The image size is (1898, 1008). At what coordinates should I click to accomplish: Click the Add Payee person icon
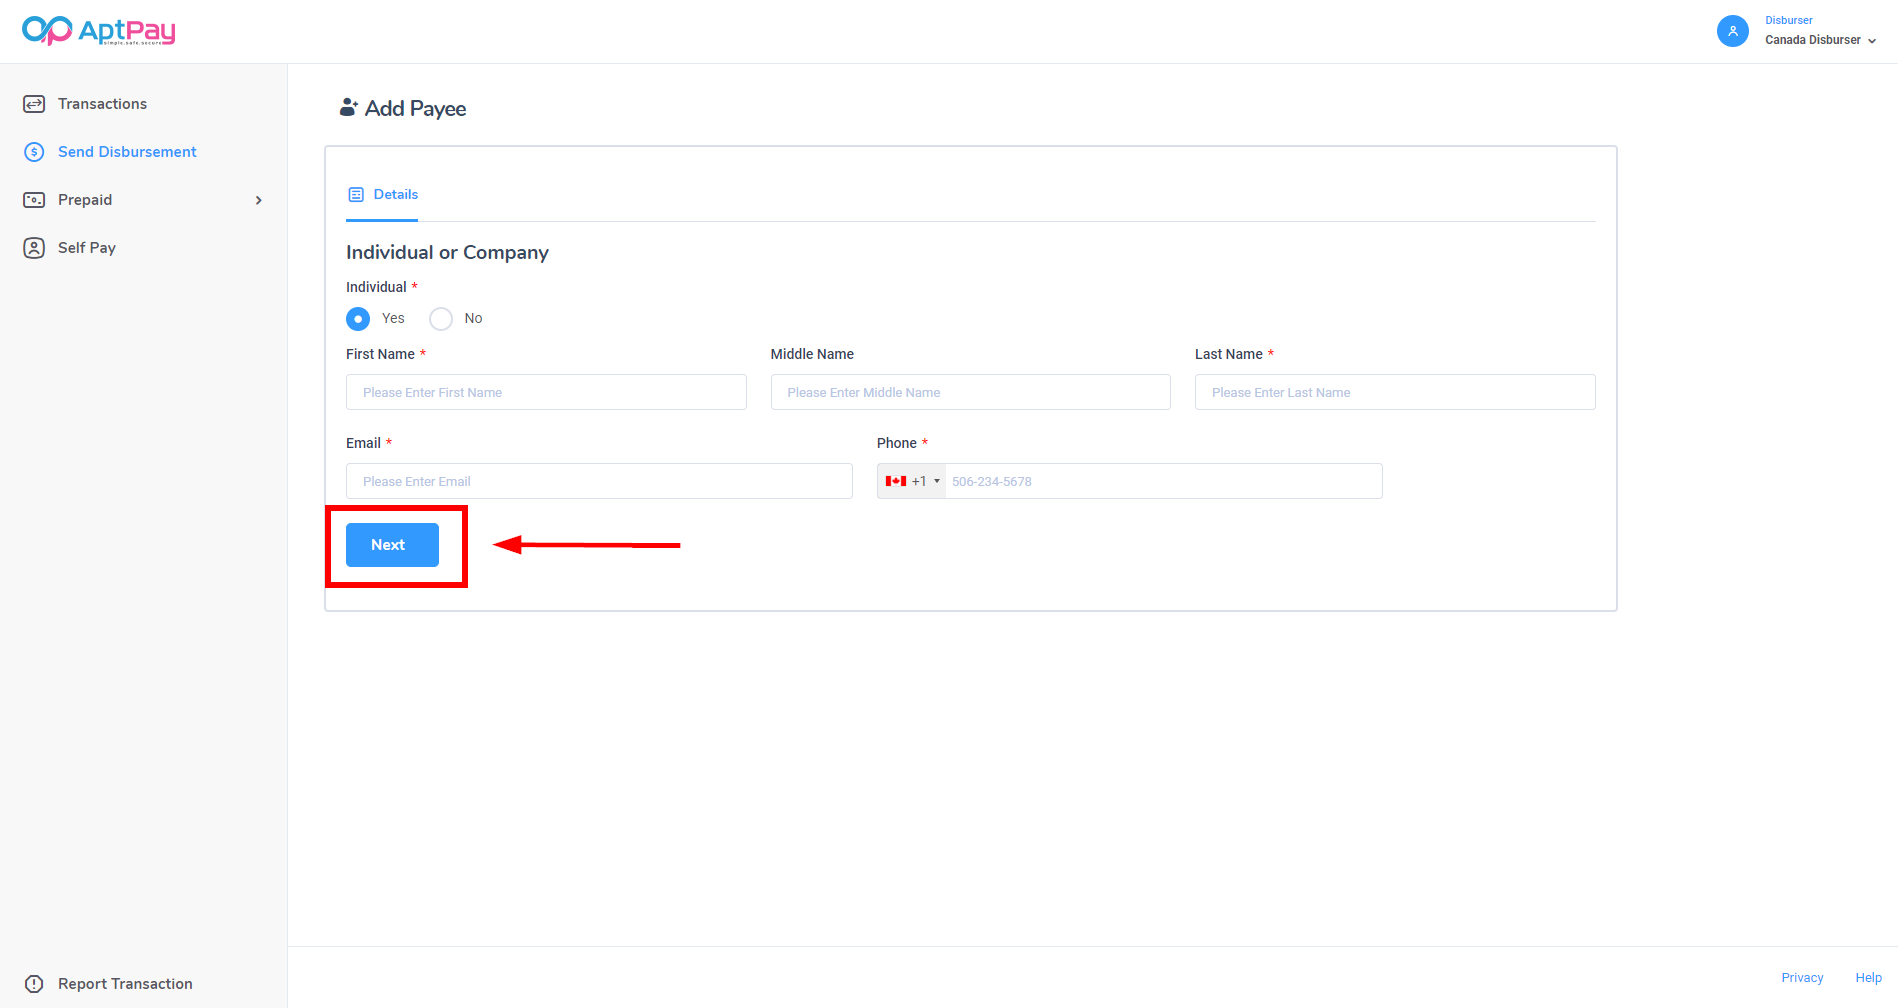(x=348, y=108)
